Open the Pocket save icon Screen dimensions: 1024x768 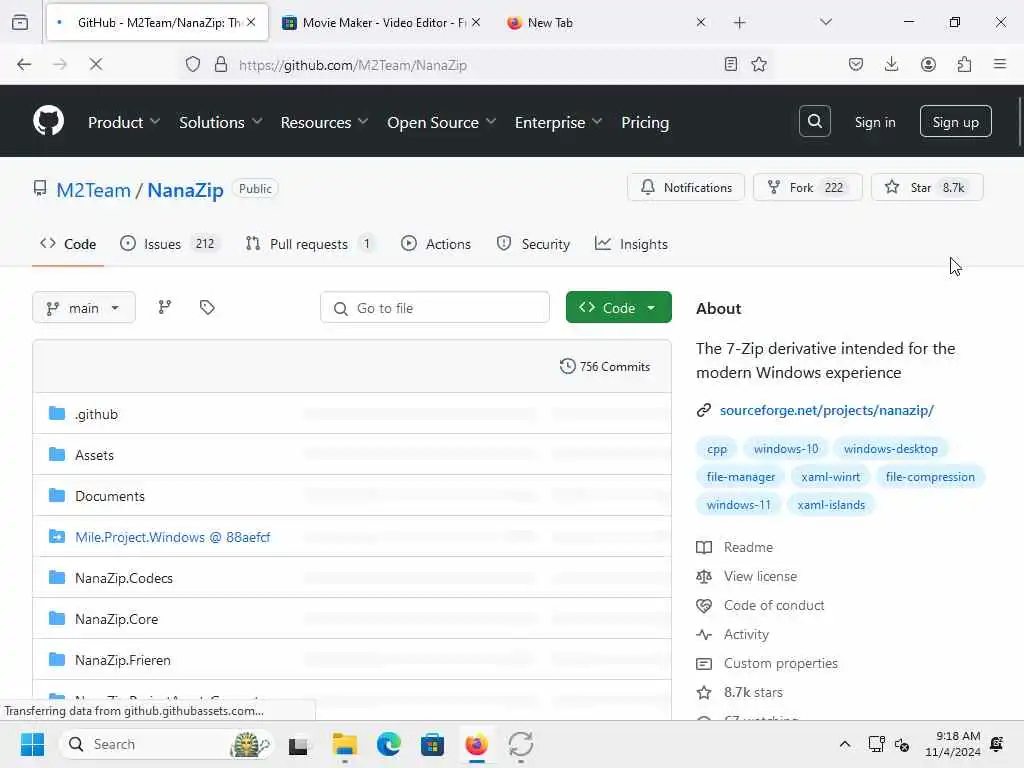(x=856, y=64)
